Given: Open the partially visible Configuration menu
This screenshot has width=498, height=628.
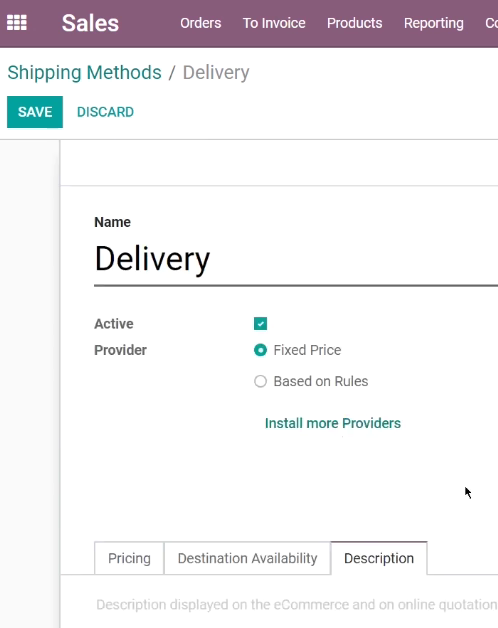Looking at the screenshot, I should click(x=492, y=23).
